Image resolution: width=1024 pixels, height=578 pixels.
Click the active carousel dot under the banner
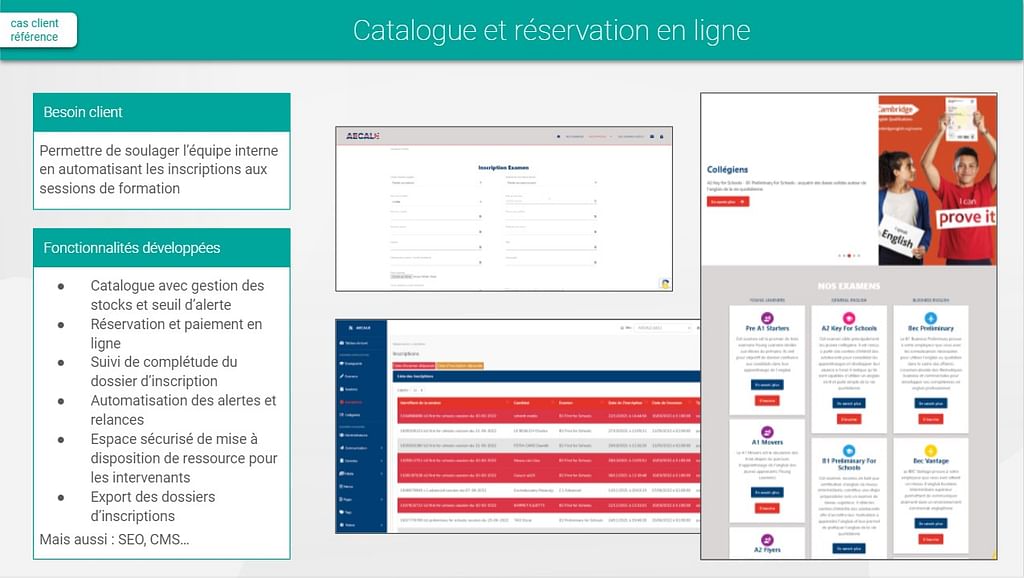point(851,256)
